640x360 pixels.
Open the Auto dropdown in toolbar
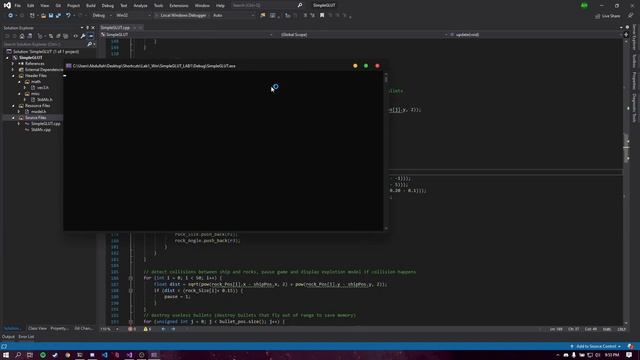point(233,16)
